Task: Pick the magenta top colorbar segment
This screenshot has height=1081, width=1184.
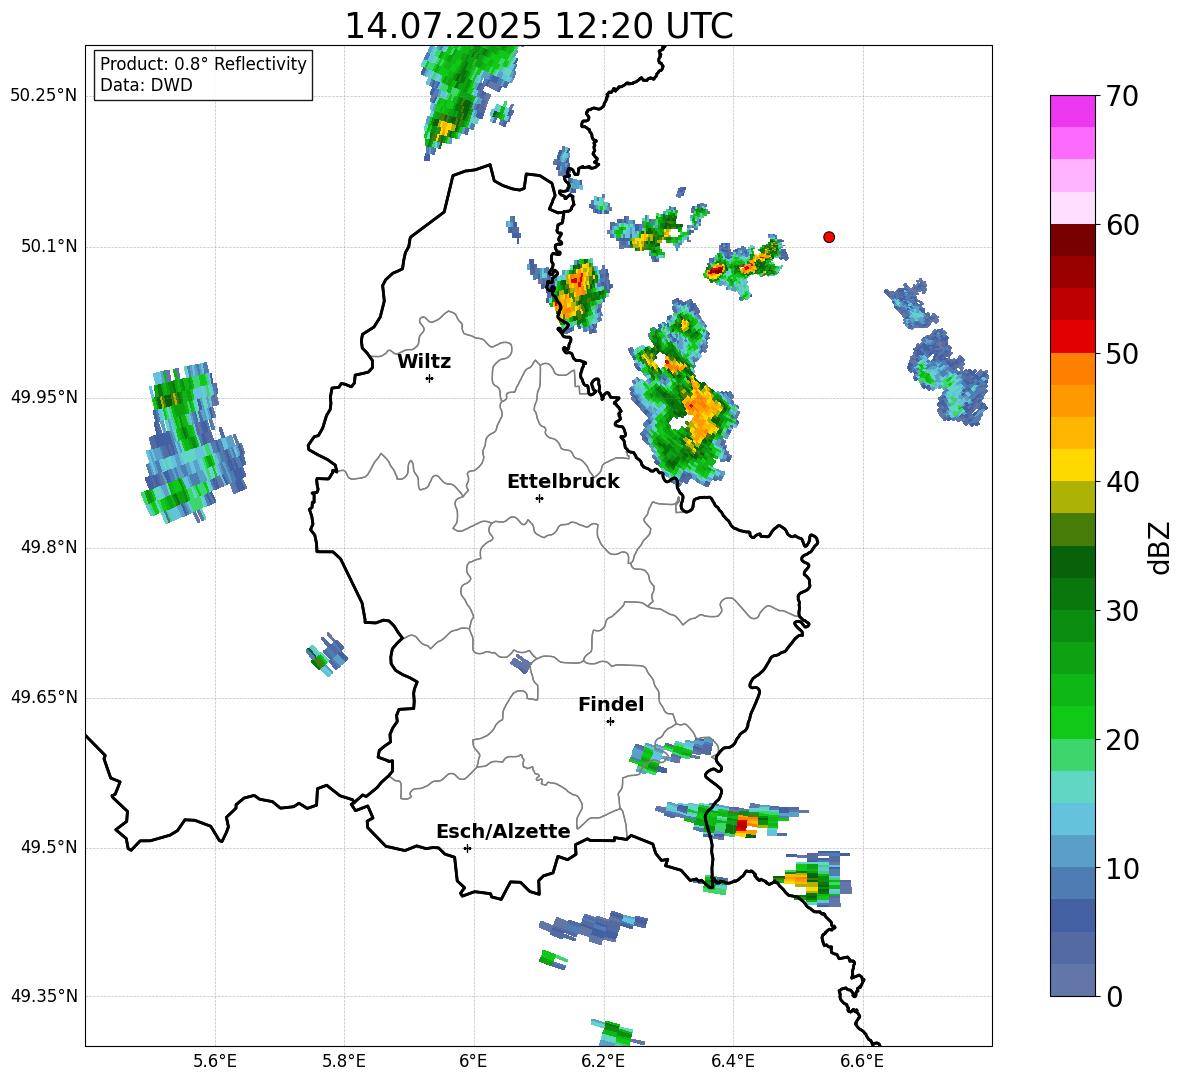Action: [1072, 111]
